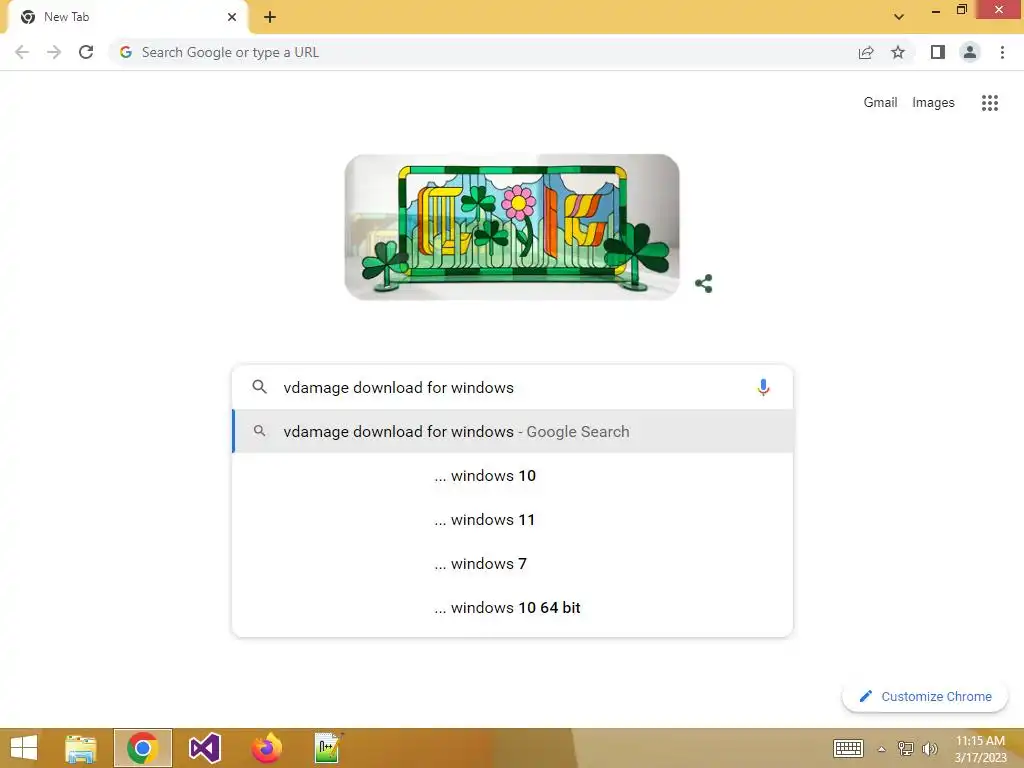Viewport: 1024px width, 768px height.
Task: Click the Chrome taskbar icon
Action: (143, 748)
